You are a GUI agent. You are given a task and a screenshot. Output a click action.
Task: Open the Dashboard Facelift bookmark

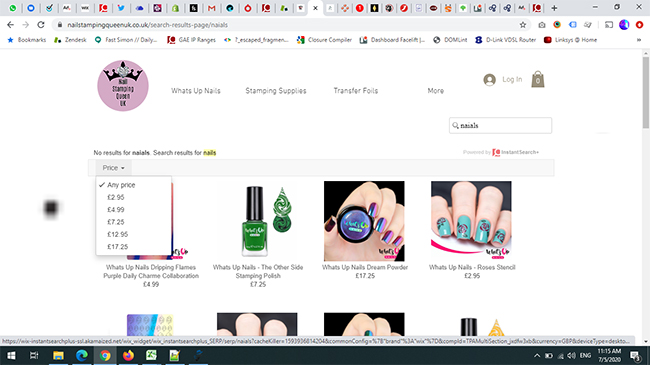[x=392, y=40]
